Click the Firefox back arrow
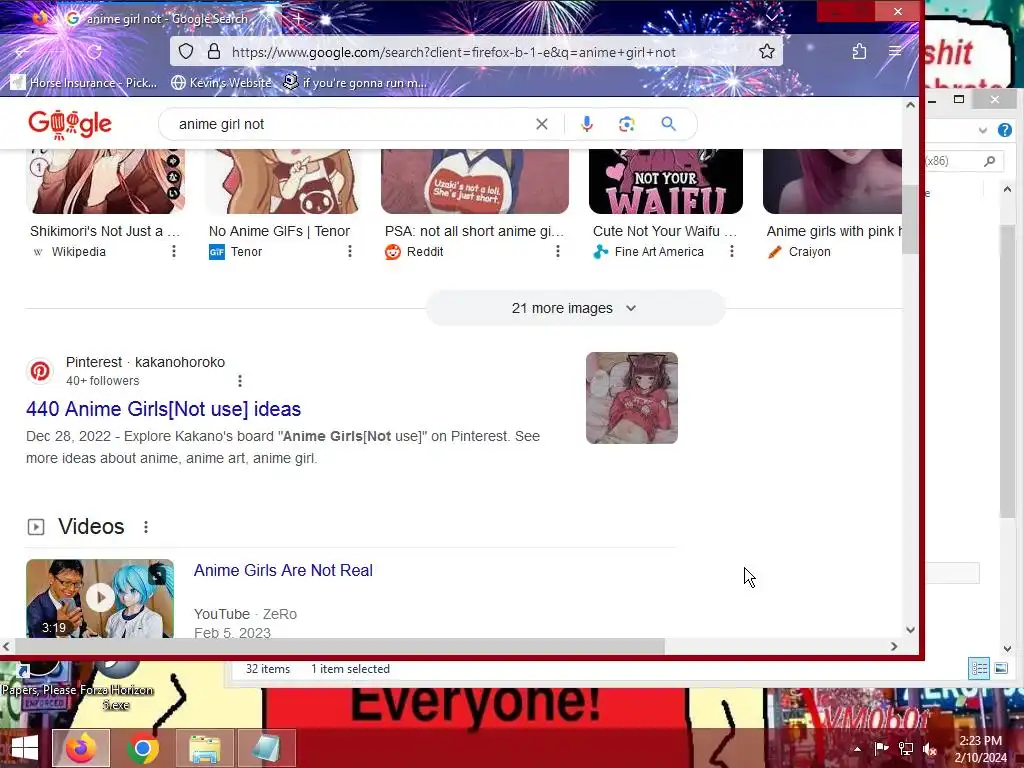 (22, 52)
